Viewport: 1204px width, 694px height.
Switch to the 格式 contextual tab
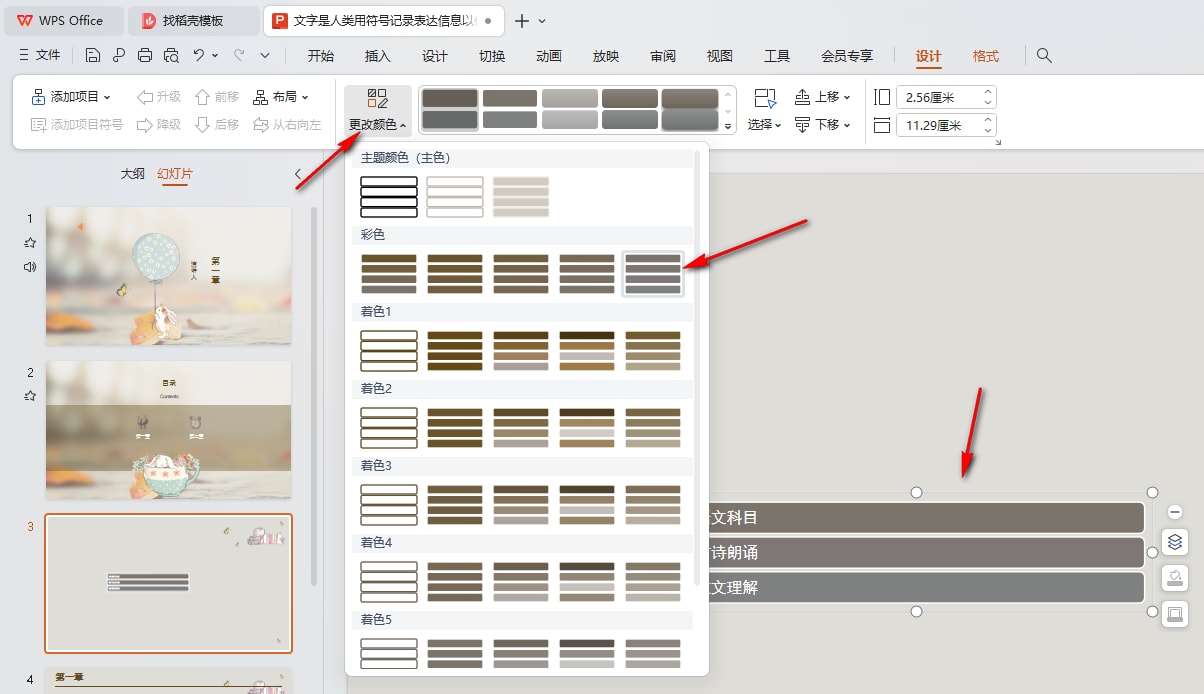pos(986,56)
